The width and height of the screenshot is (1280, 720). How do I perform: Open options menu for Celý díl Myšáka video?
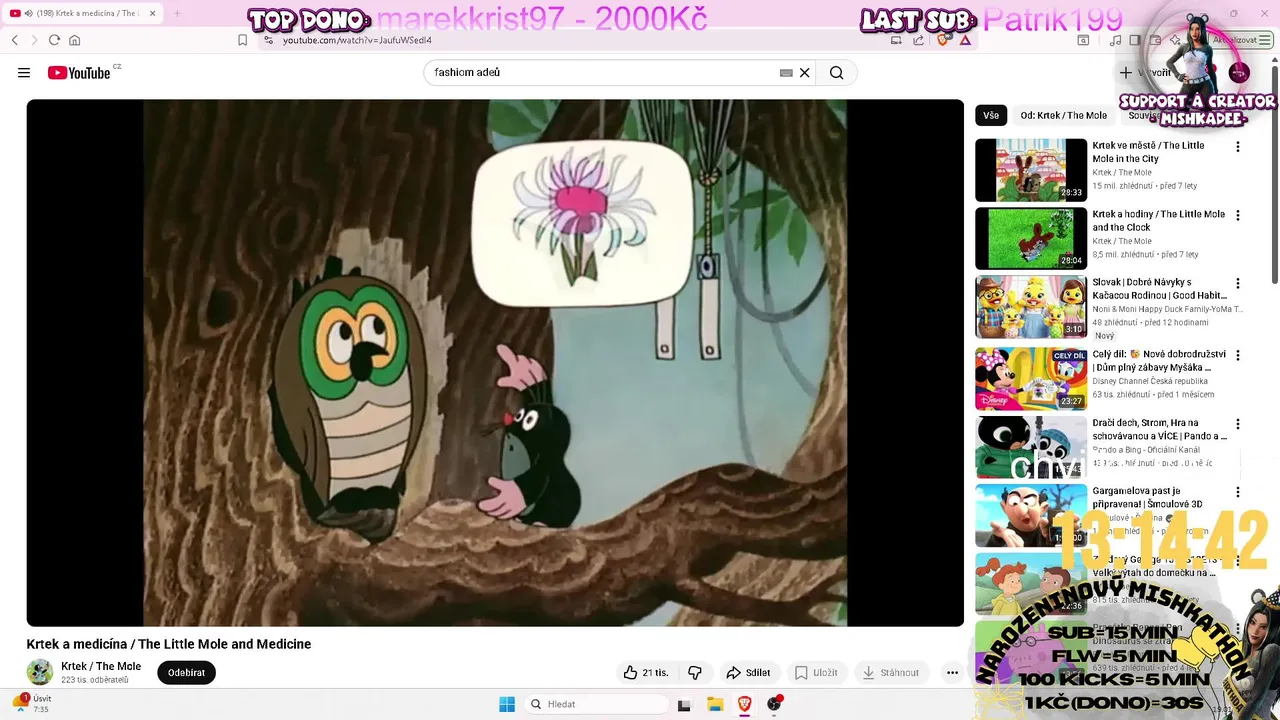pyautogui.click(x=1237, y=355)
